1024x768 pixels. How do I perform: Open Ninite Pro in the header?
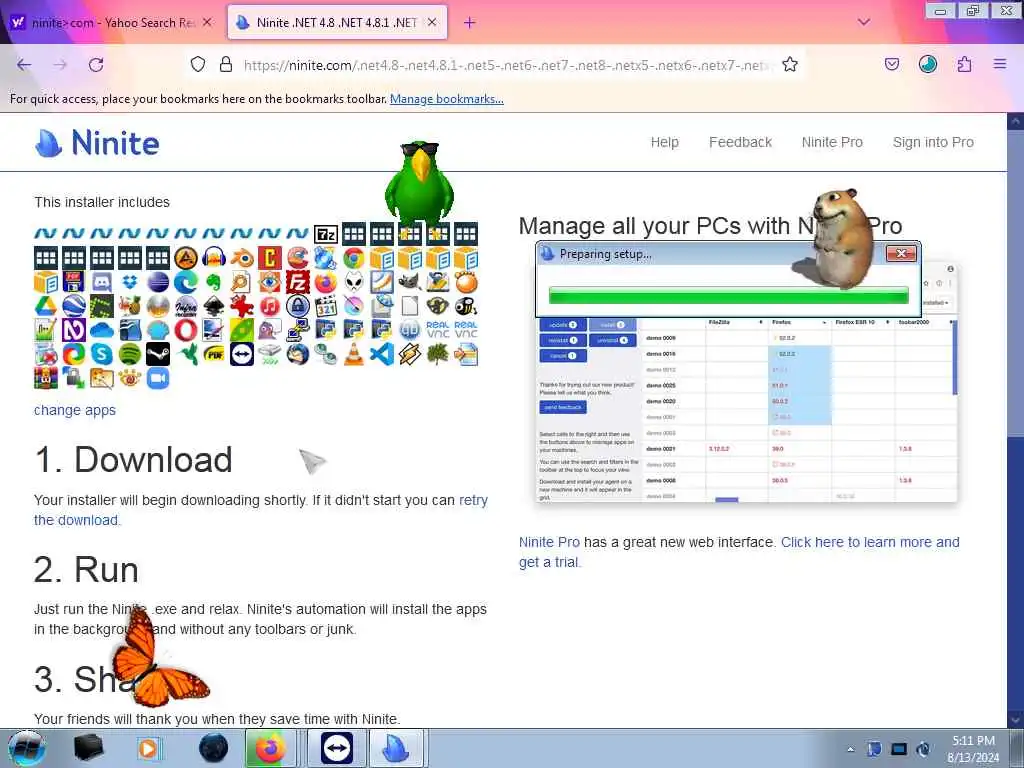tap(832, 142)
